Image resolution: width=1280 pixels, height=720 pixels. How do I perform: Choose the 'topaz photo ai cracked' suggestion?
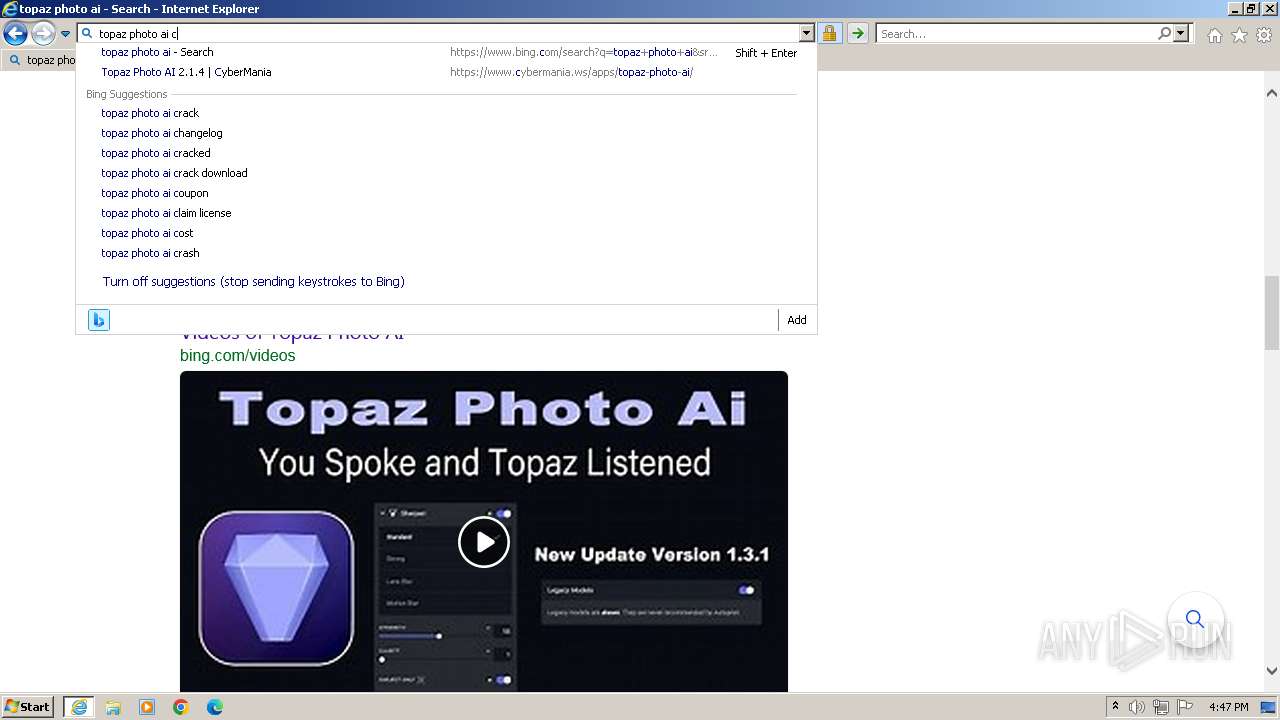pyautogui.click(x=156, y=153)
